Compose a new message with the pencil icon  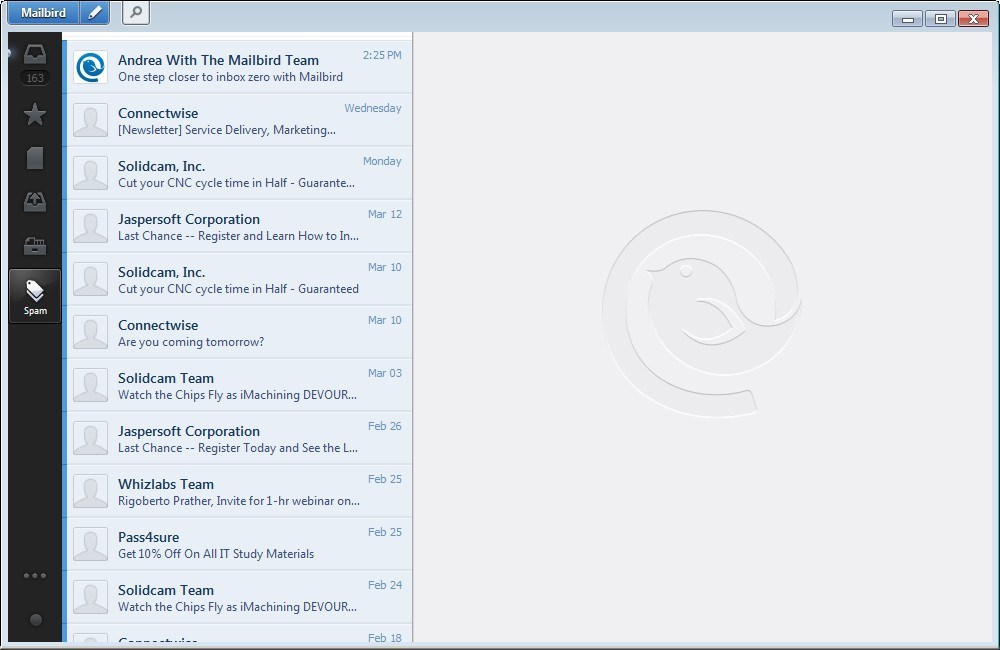point(94,13)
